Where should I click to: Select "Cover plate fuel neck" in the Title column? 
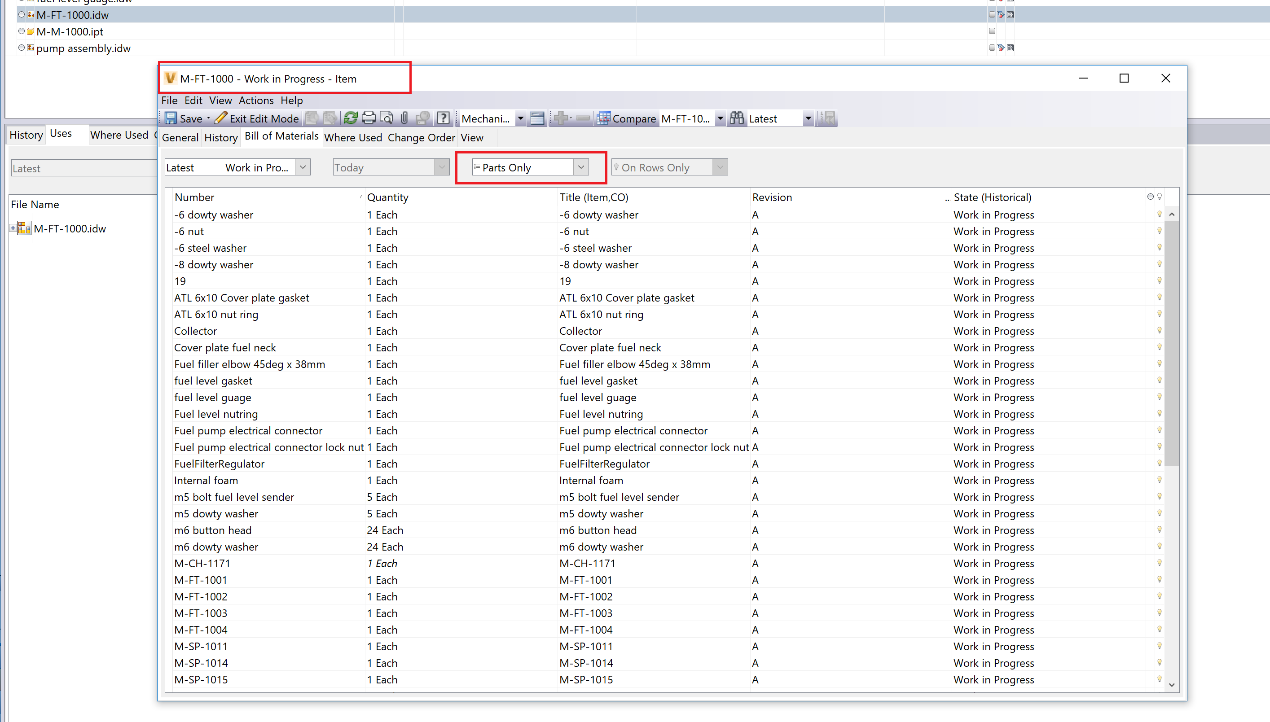point(610,348)
